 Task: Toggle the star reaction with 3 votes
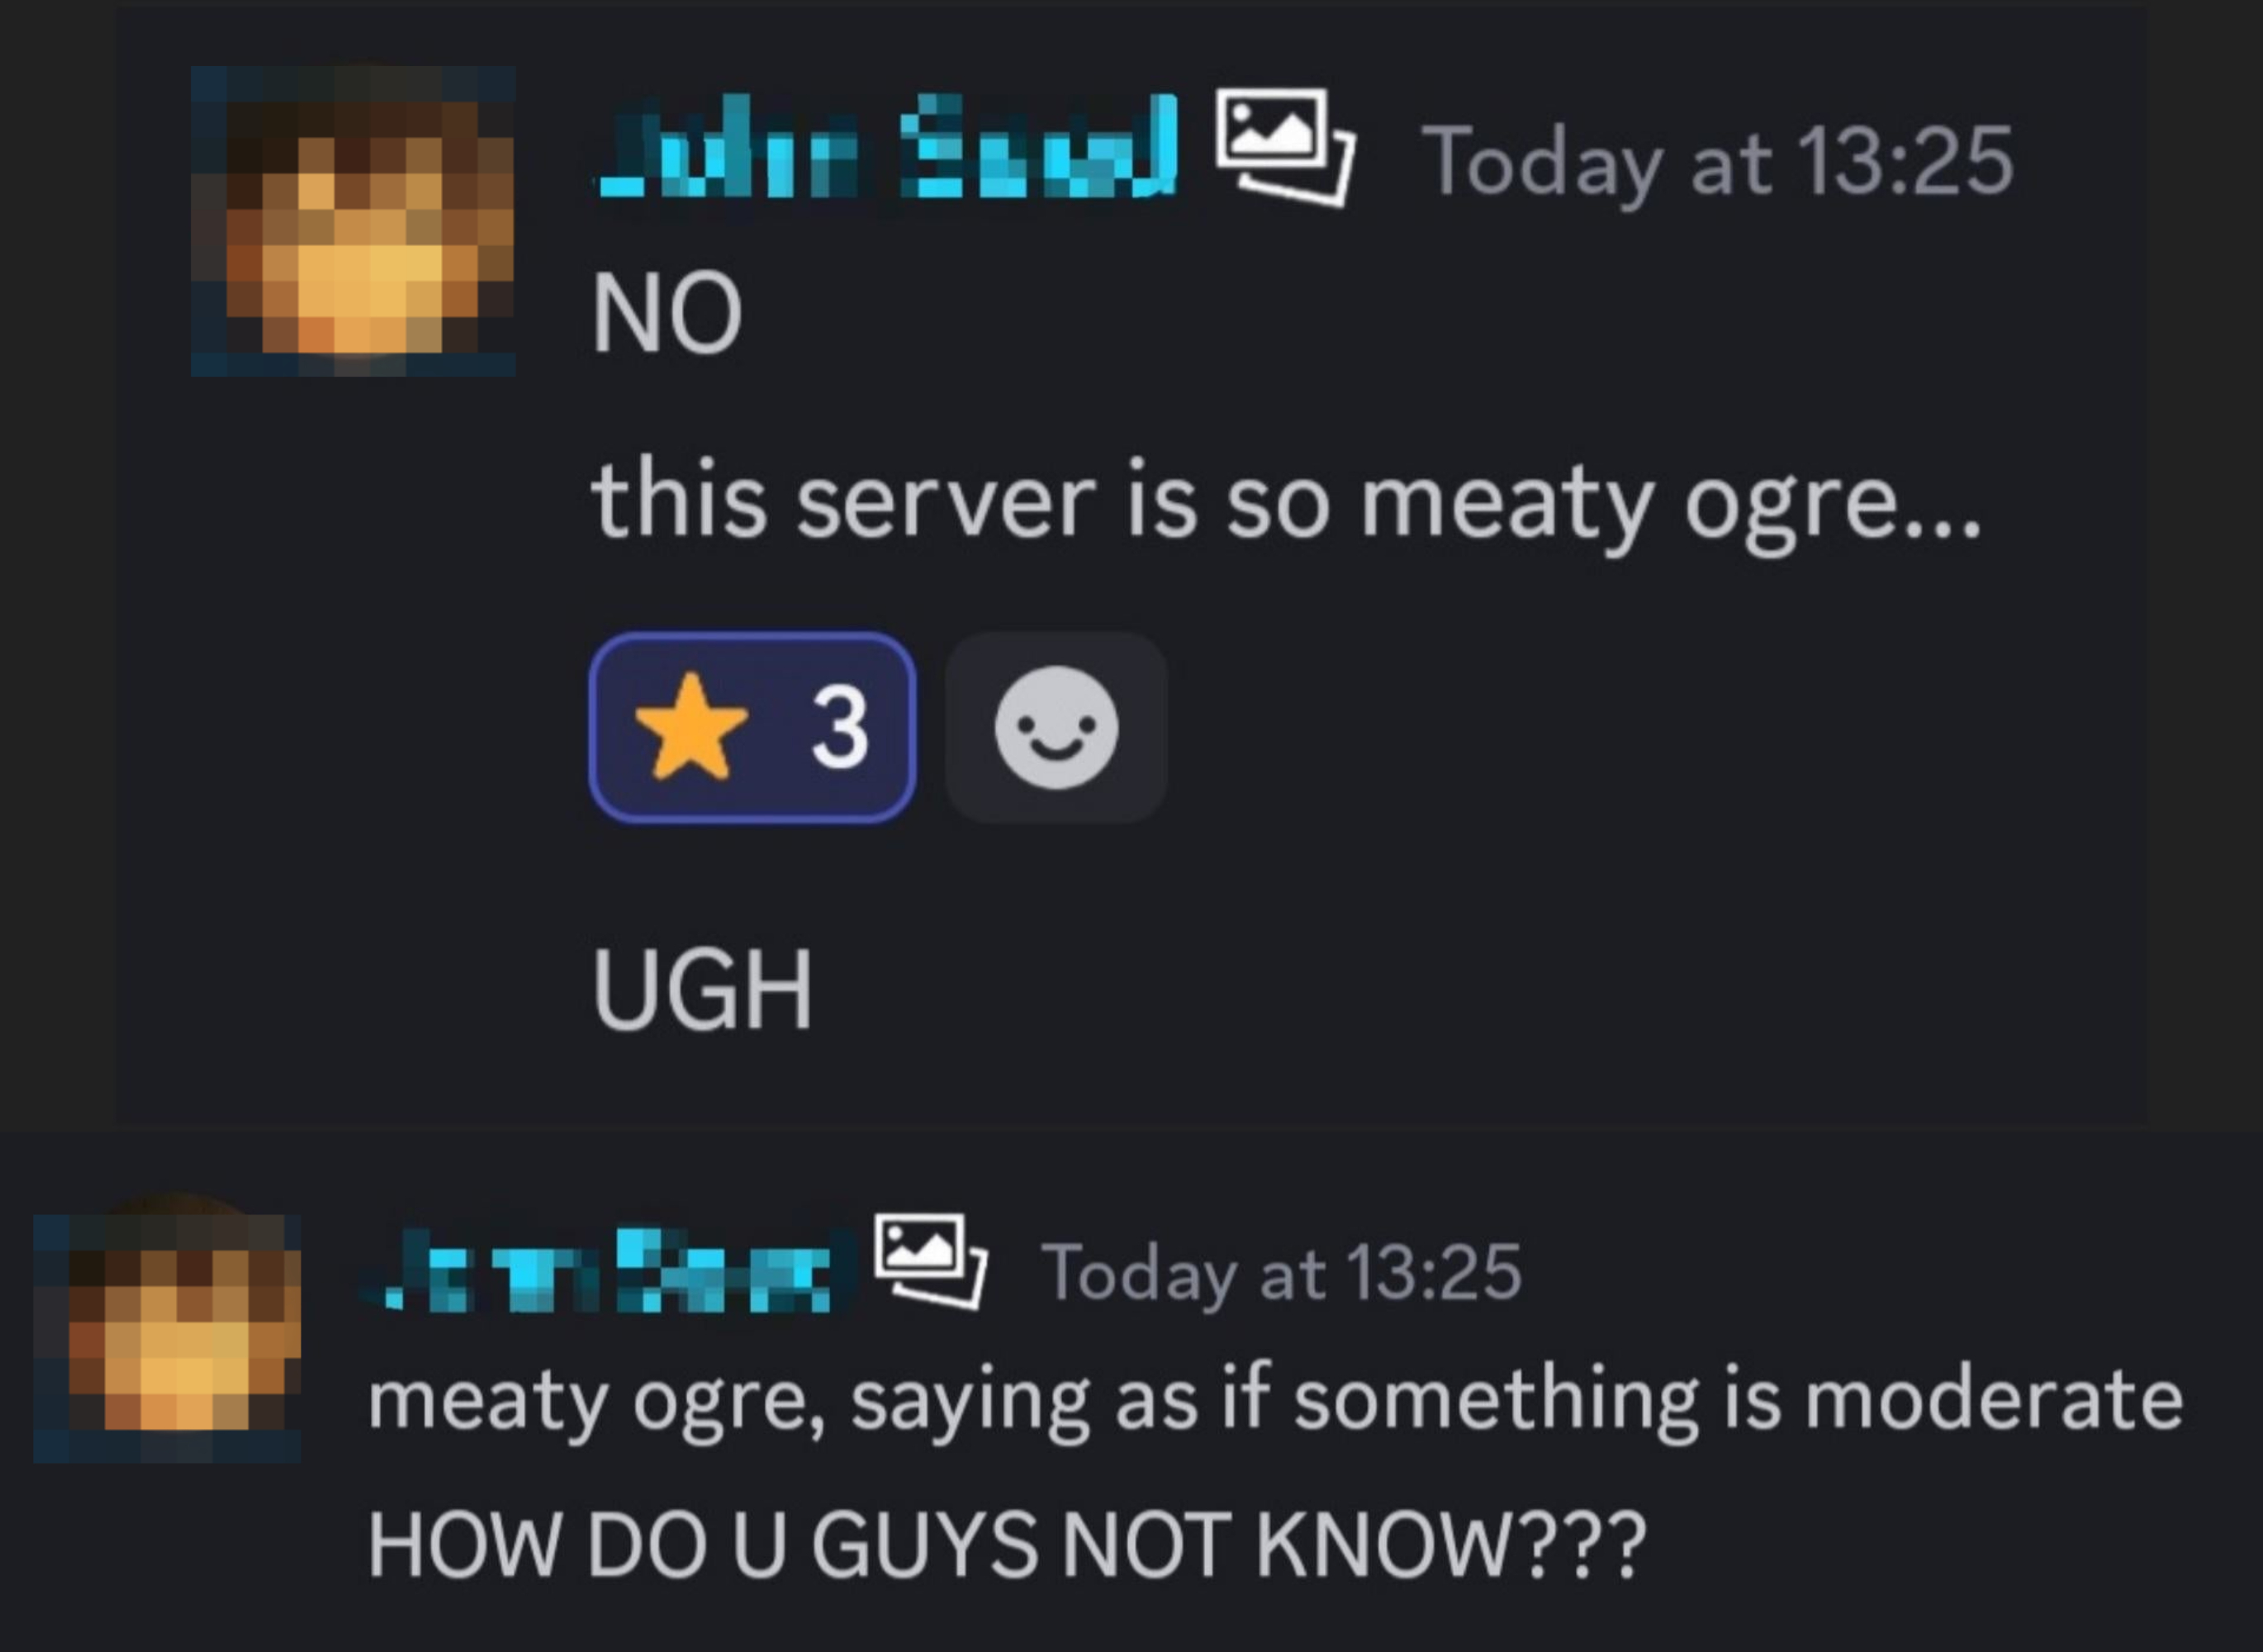pos(752,727)
